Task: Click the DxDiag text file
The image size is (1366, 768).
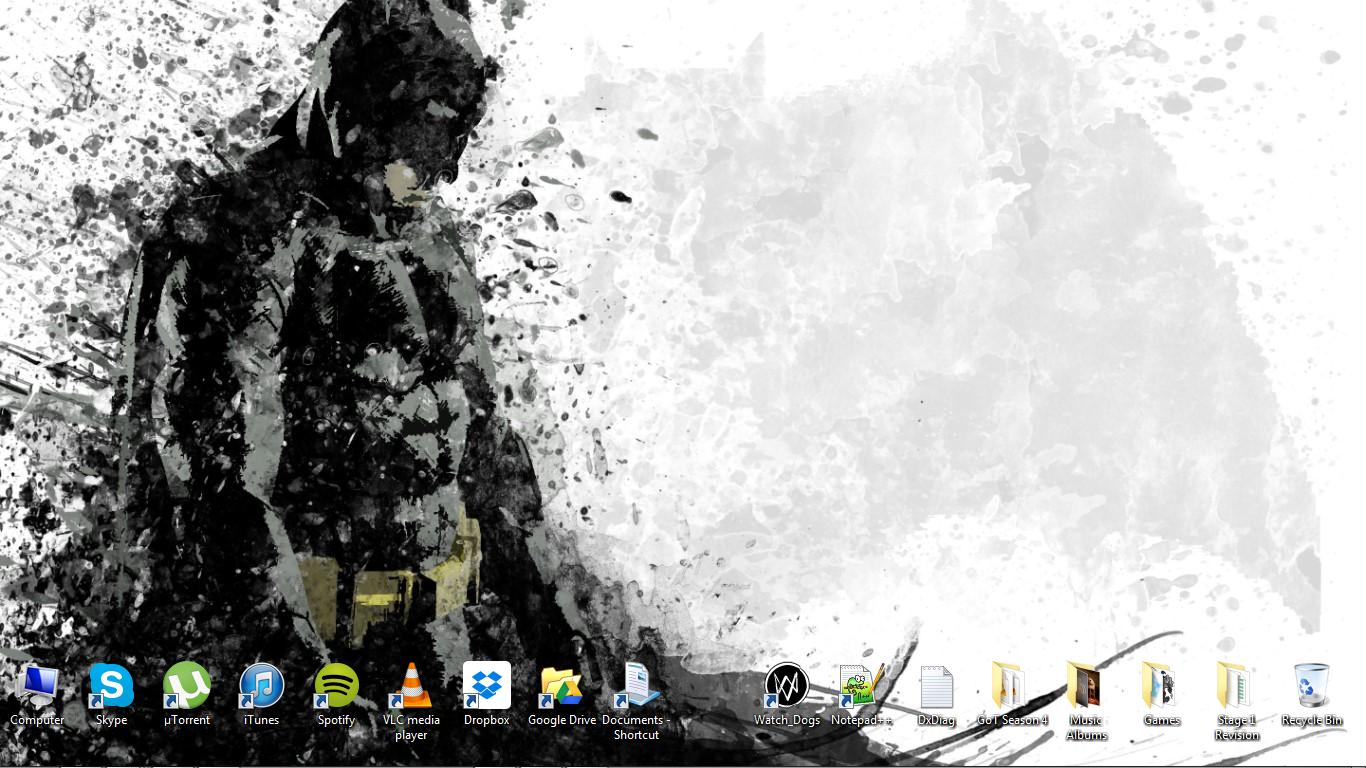Action: coord(937,686)
